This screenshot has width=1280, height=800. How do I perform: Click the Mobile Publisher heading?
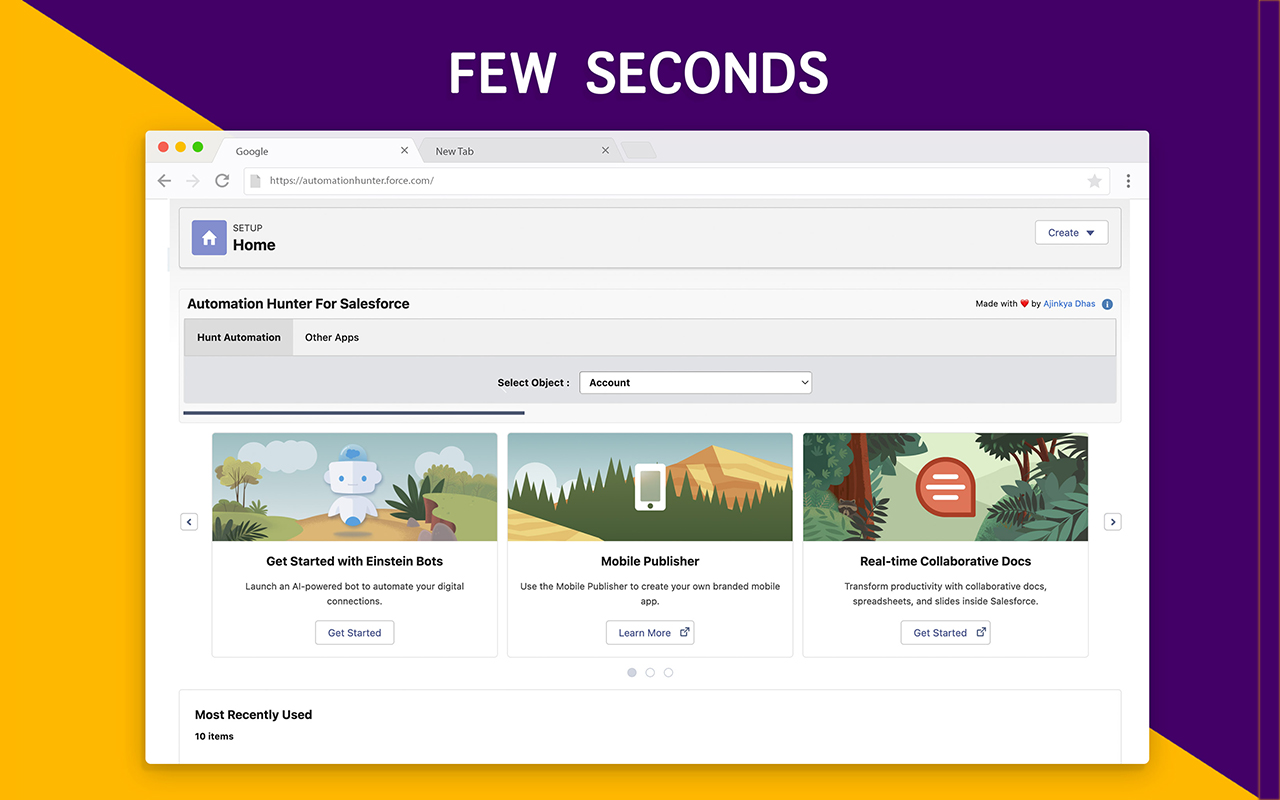click(x=650, y=562)
